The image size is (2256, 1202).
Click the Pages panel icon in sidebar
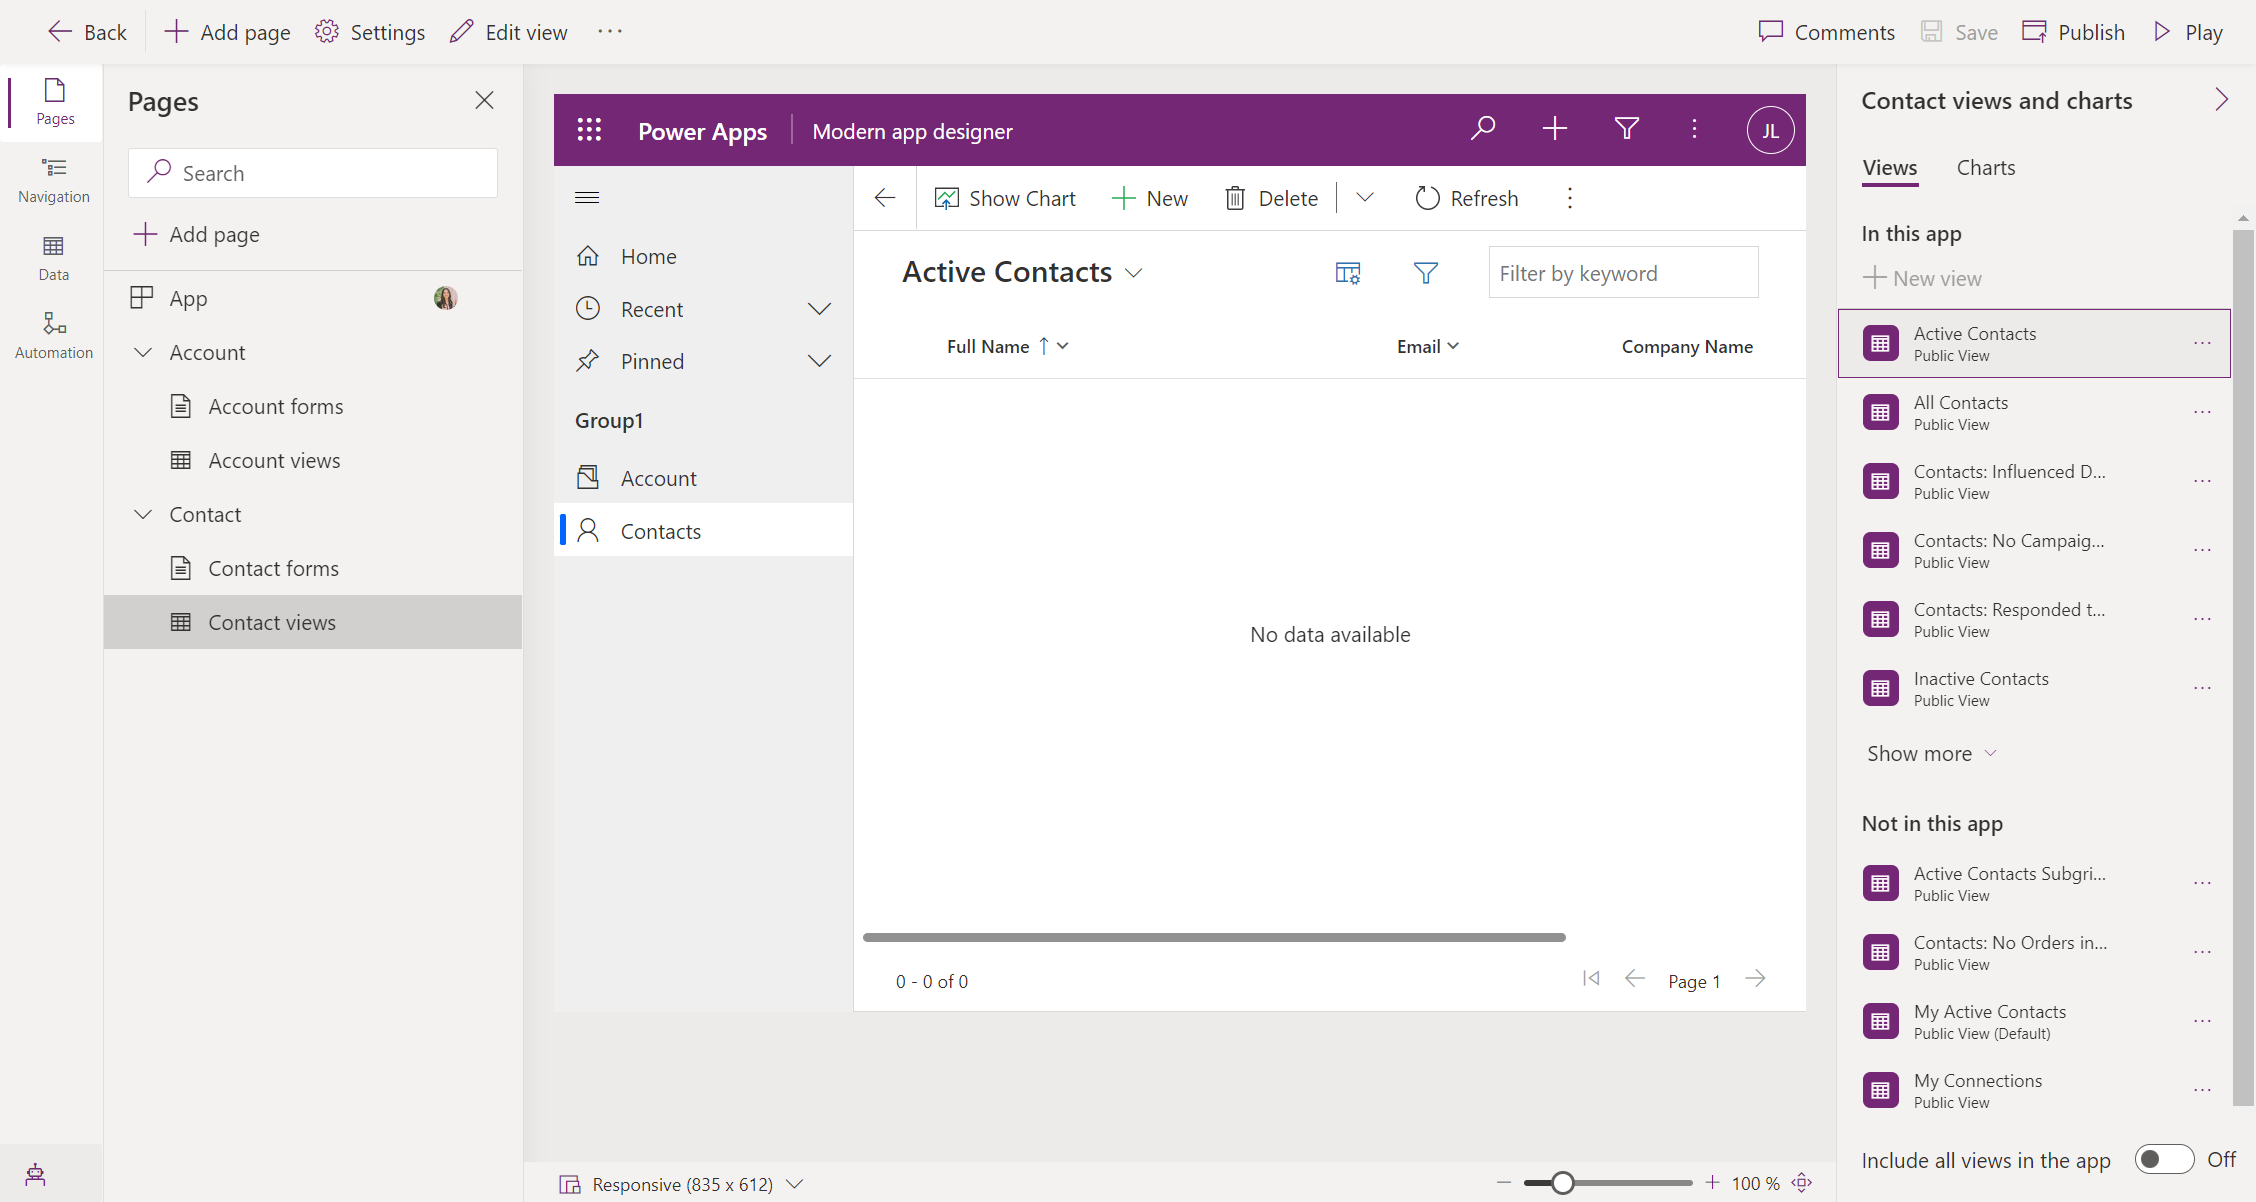52,100
